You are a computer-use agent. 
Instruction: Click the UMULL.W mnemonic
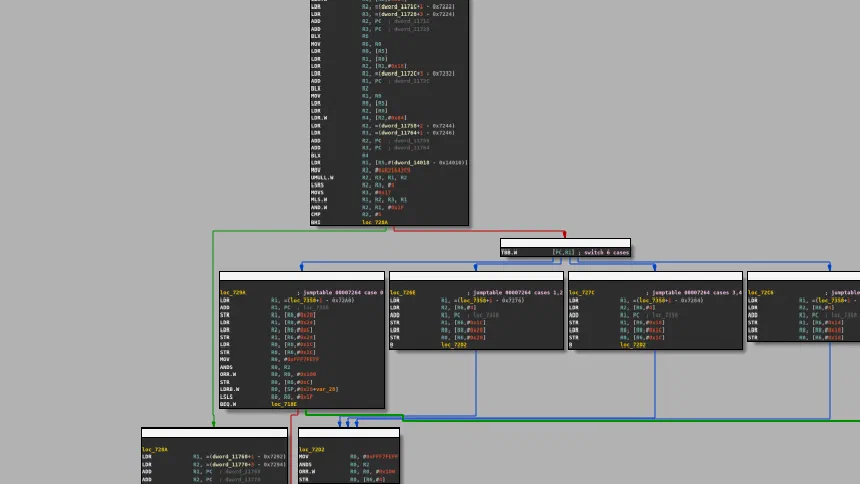coord(322,178)
